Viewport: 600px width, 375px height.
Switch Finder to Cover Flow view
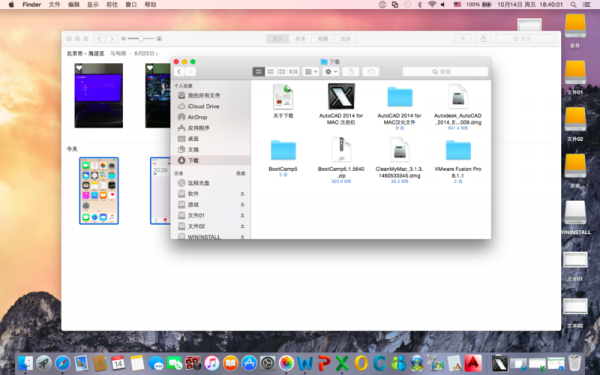click(x=293, y=72)
